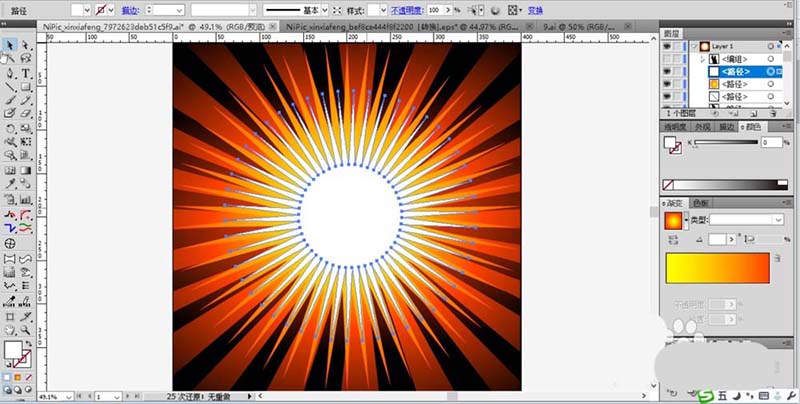Image resolution: width=800 pixels, height=404 pixels.
Task: Select the Pen tool
Action: (9, 73)
